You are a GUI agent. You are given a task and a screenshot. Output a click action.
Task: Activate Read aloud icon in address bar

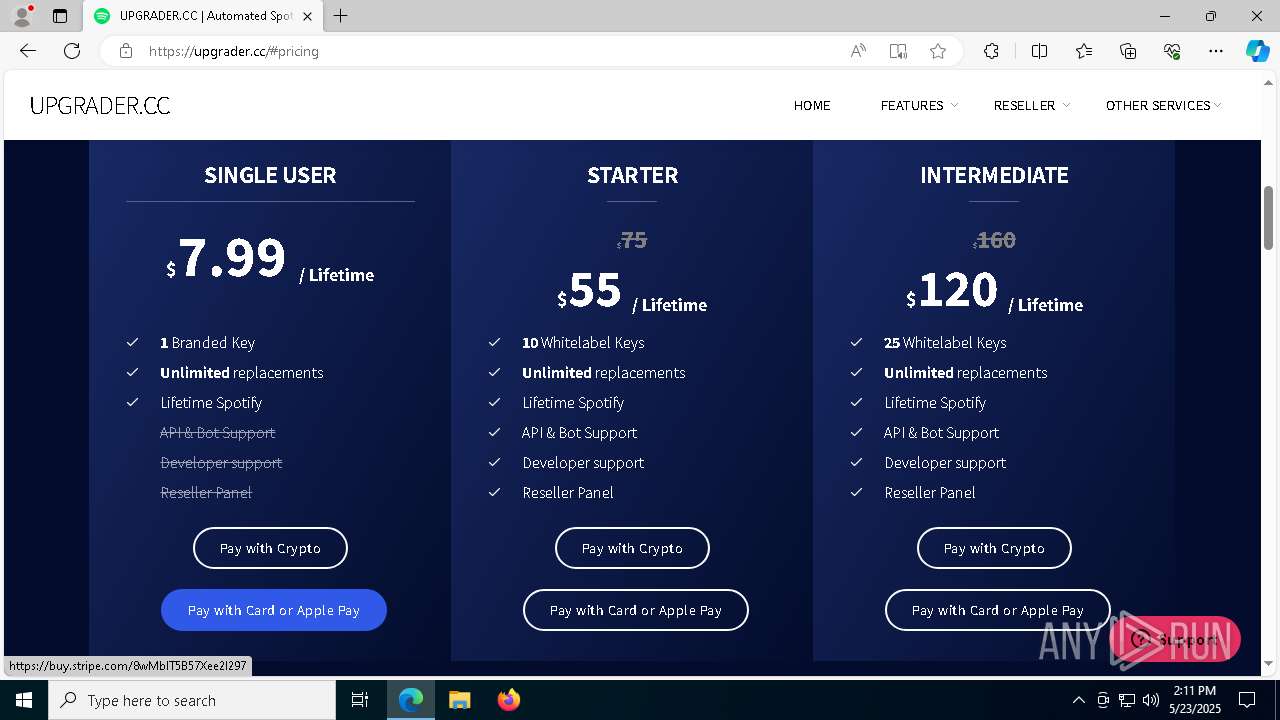coord(858,51)
